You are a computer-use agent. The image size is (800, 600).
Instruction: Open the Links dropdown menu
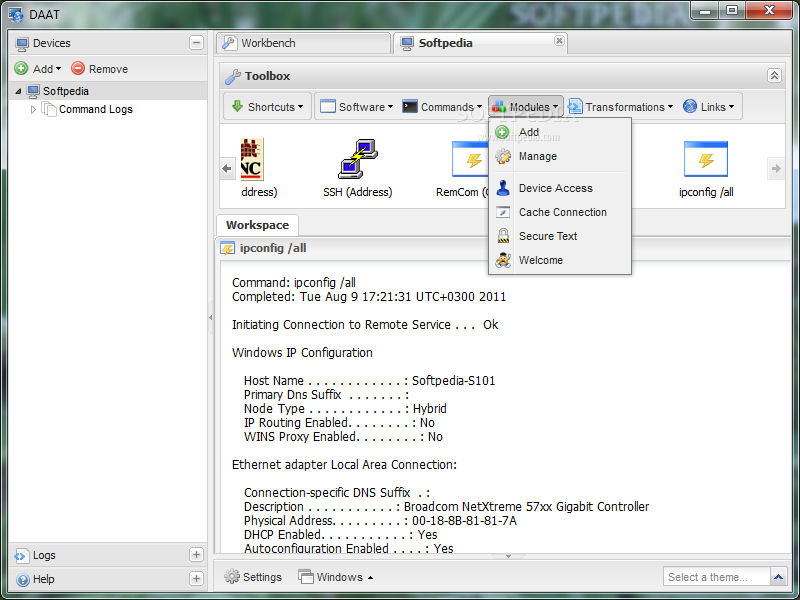(709, 107)
